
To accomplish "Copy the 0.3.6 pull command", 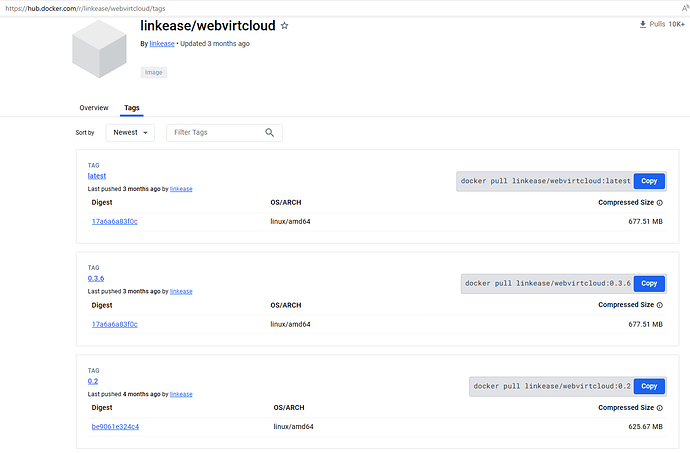I will 649,284.
